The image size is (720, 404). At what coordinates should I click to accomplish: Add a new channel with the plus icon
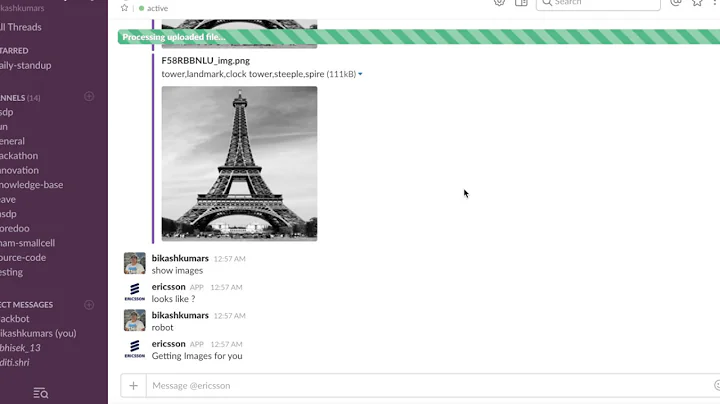[x=89, y=96]
